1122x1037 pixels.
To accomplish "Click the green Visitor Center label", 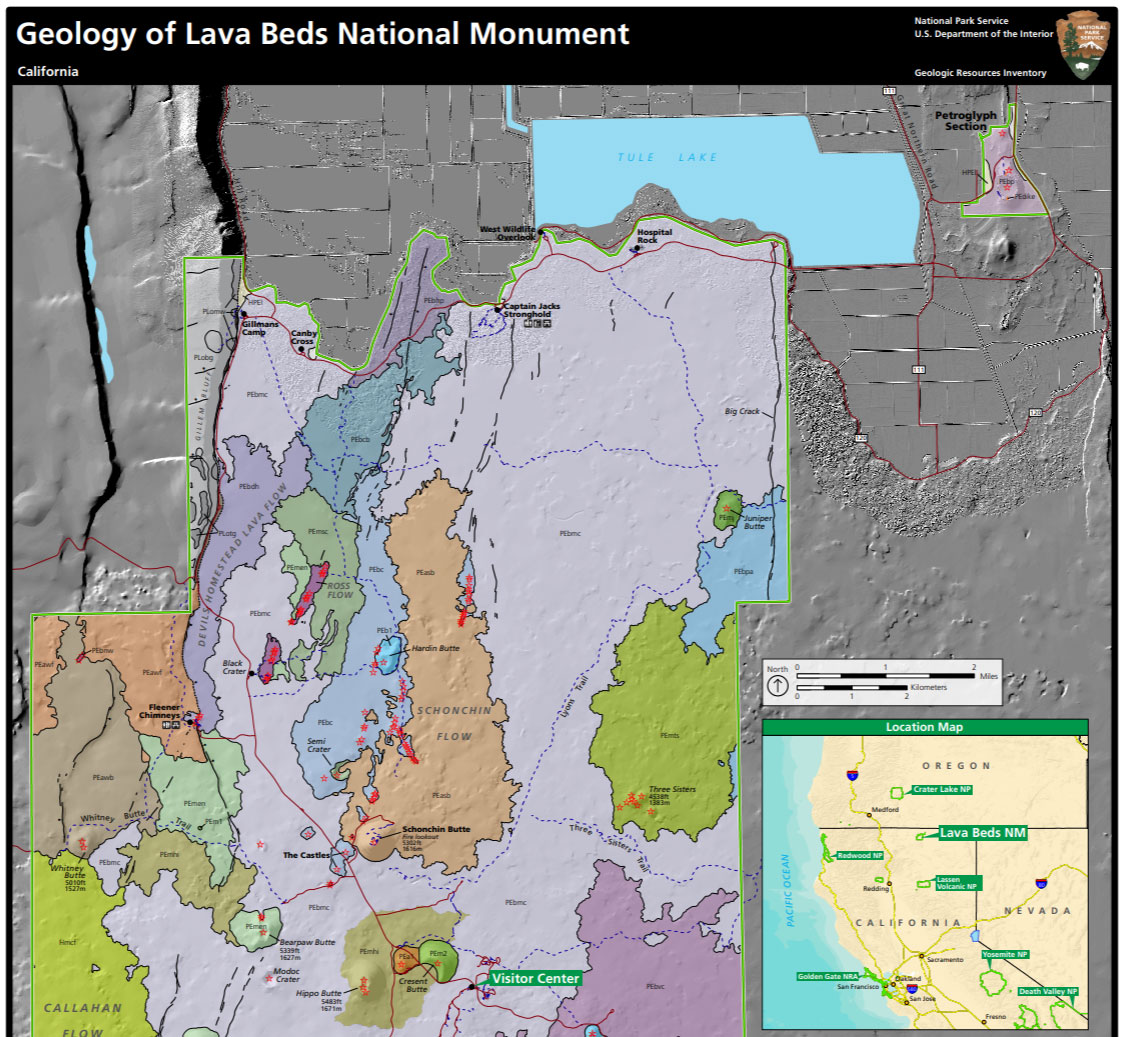I will [x=536, y=978].
